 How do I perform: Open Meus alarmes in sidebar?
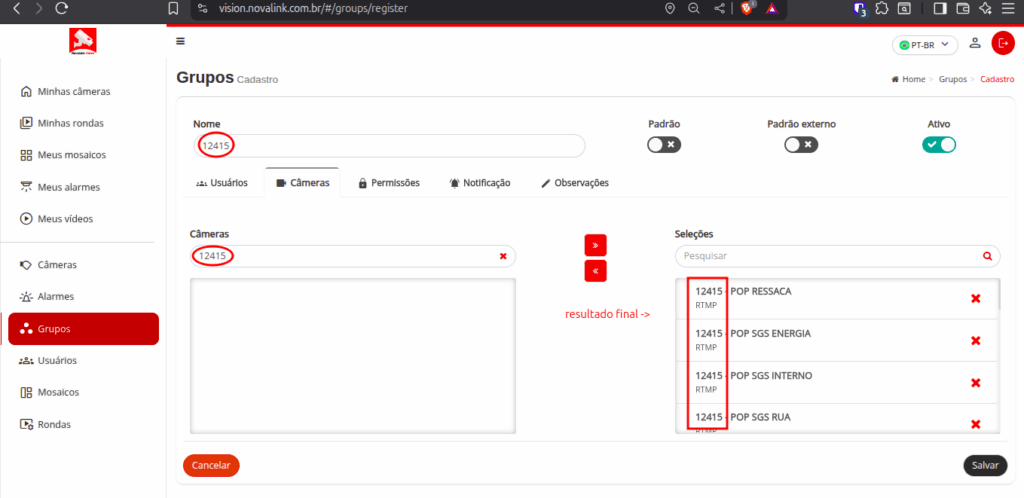83,187
